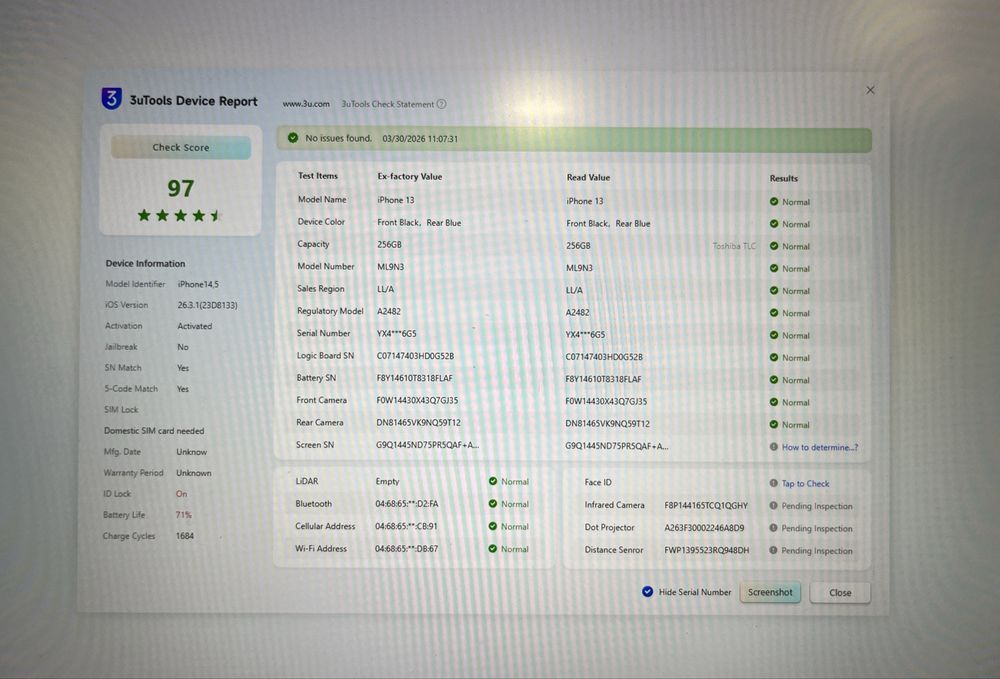The width and height of the screenshot is (1000, 679).
Task: Click the Read Value Front Camera F0W14430X43Q7GJ35
Action: 606,402
